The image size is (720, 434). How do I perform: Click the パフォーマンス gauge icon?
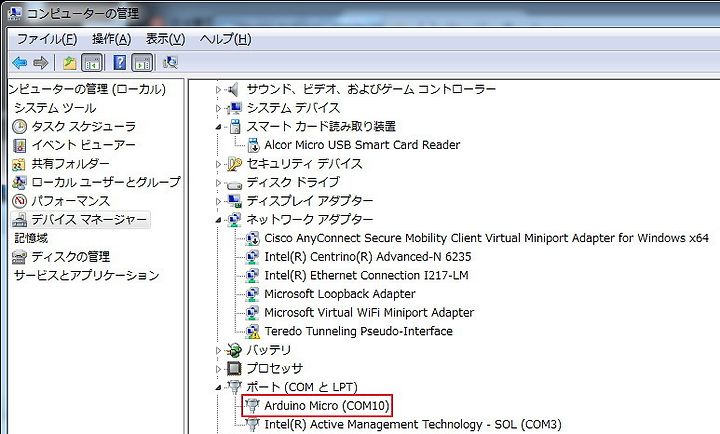point(19,201)
